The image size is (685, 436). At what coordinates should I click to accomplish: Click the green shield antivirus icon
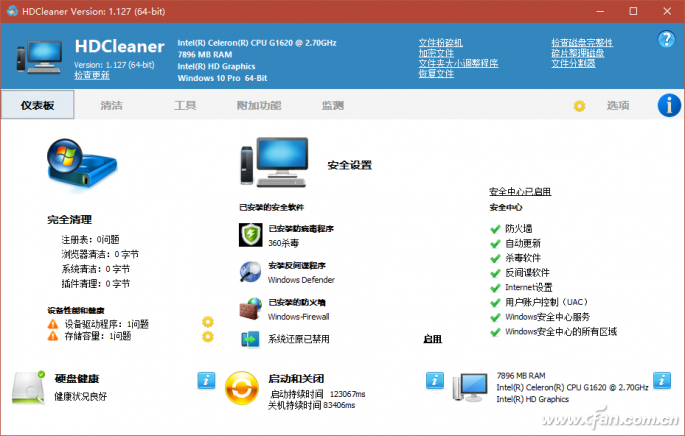point(250,235)
